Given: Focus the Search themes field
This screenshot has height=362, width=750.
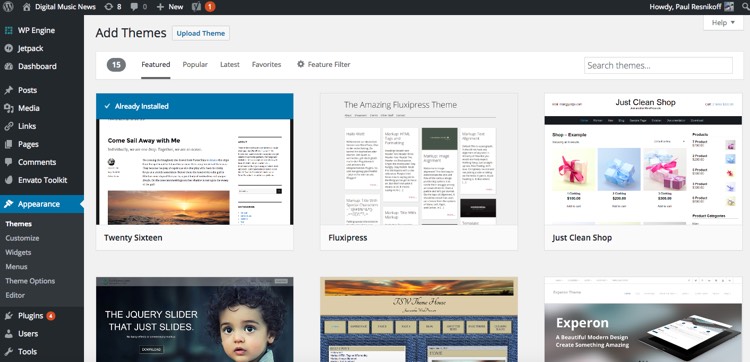Looking at the screenshot, I should coord(658,66).
